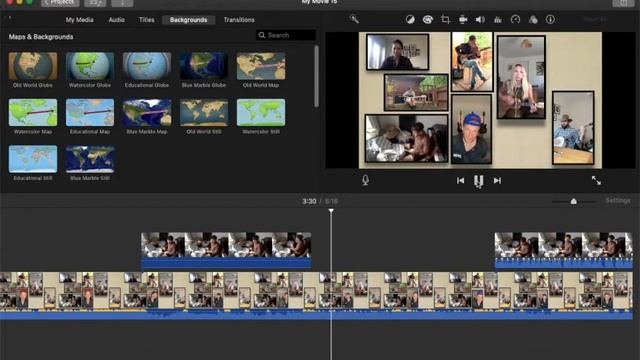
Task: Open the Transitions tab
Action: [239, 20]
